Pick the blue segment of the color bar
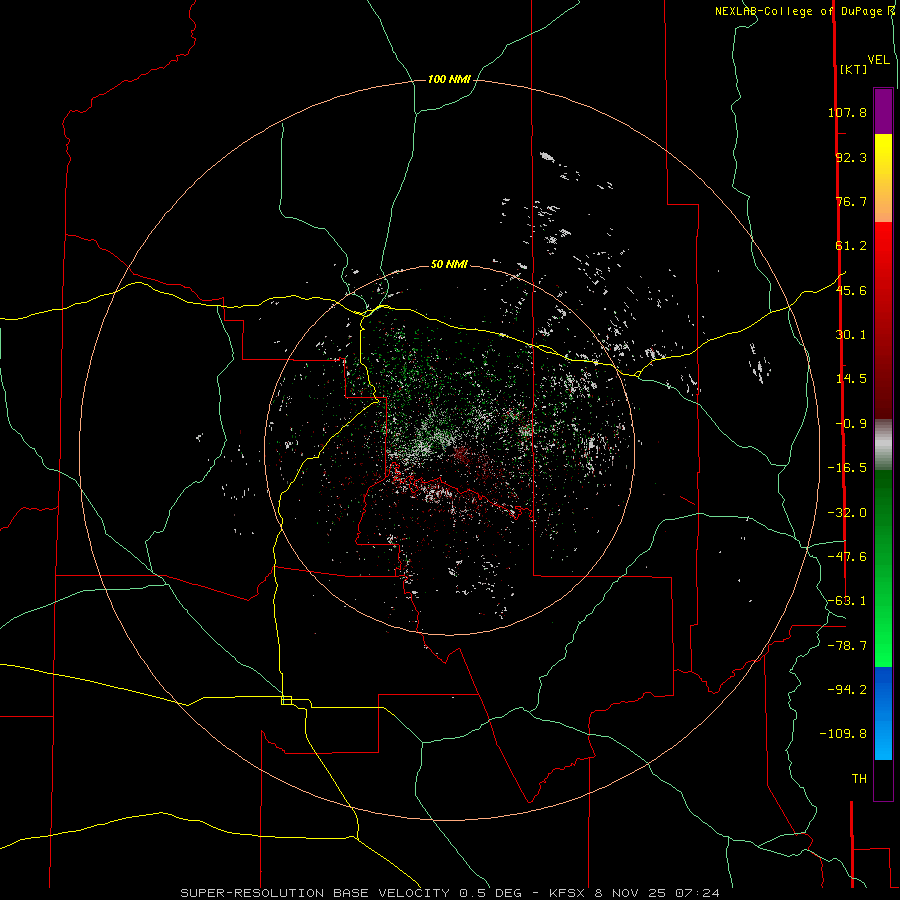This screenshot has width=900, height=900. 883,713
